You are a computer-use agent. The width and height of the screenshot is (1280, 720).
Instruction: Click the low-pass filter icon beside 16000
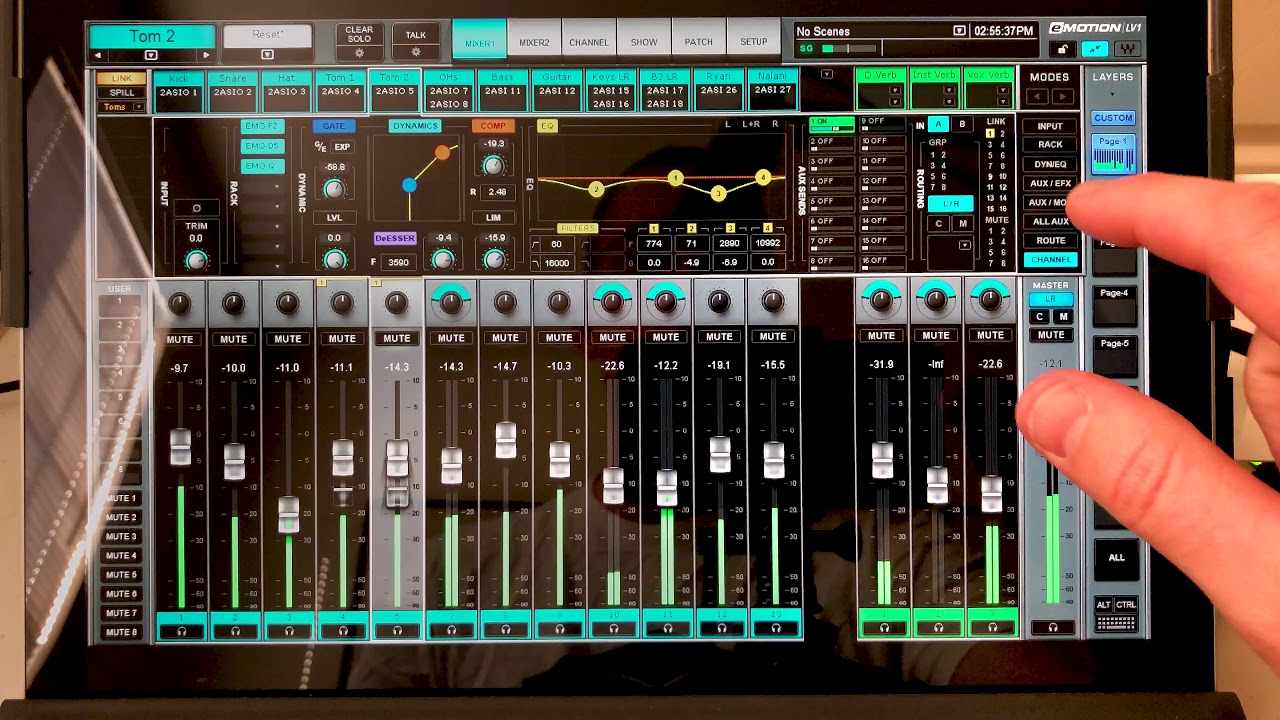(x=536, y=263)
